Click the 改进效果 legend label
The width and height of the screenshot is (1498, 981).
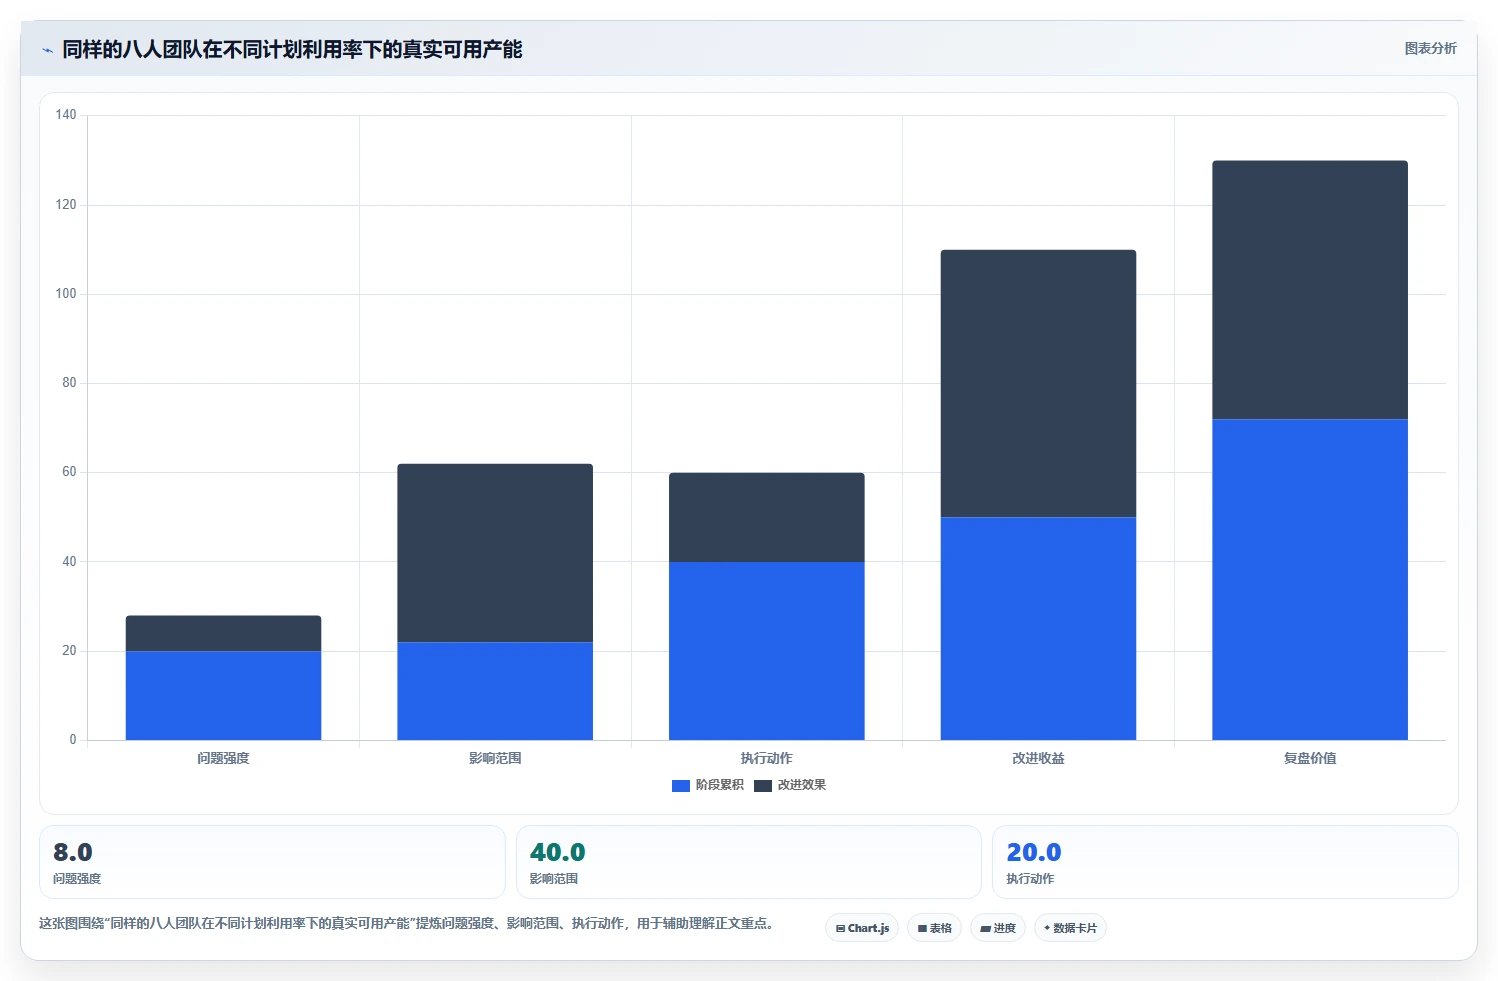[x=802, y=785]
